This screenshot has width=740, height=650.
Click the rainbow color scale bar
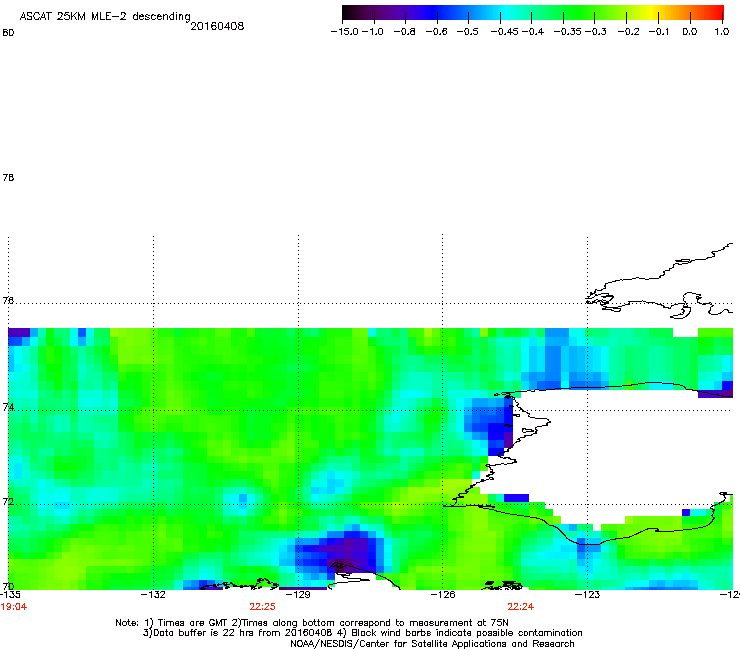(x=533, y=13)
